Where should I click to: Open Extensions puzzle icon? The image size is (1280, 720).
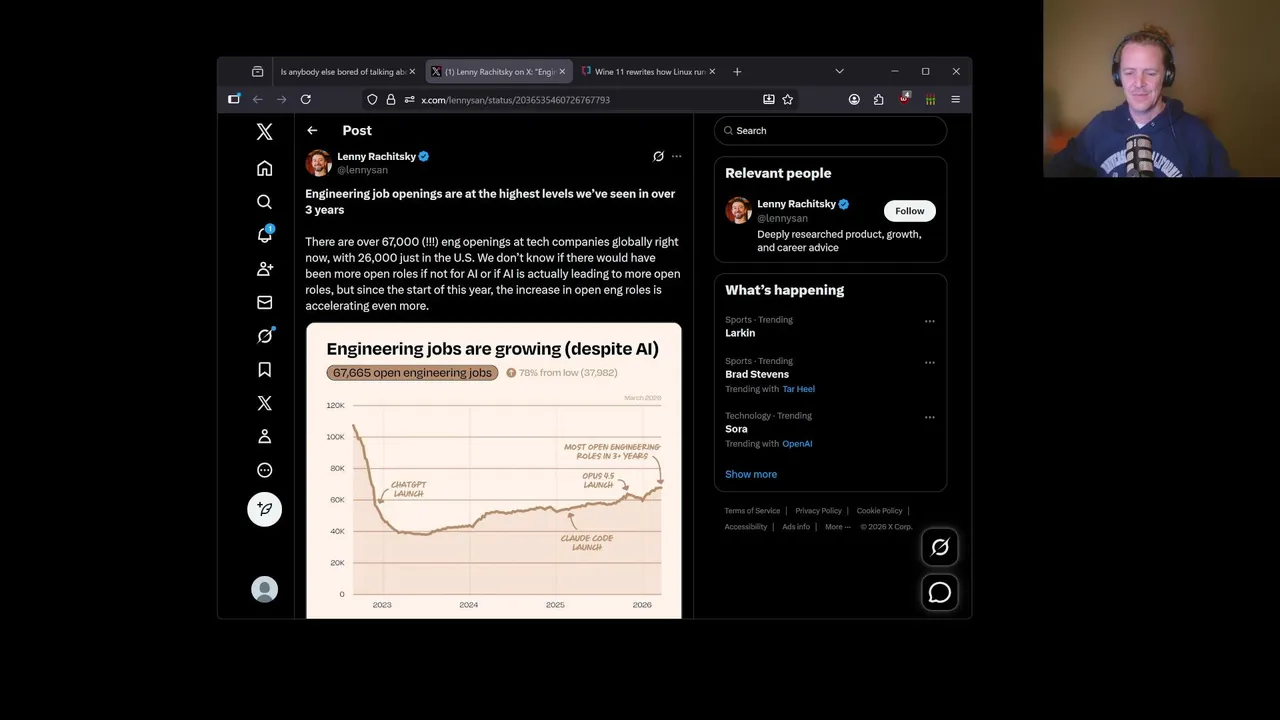(x=878, y=99)
